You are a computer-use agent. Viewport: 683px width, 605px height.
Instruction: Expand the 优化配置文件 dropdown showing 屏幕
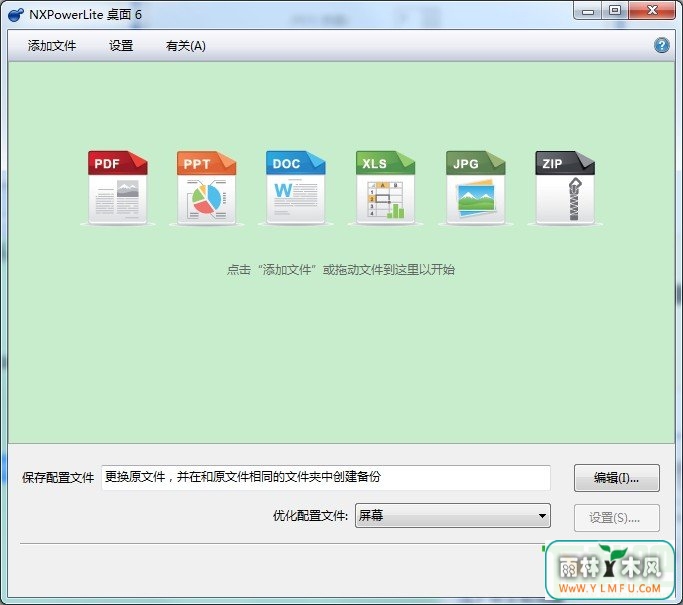pyautogui.click(x=453, y=516)
